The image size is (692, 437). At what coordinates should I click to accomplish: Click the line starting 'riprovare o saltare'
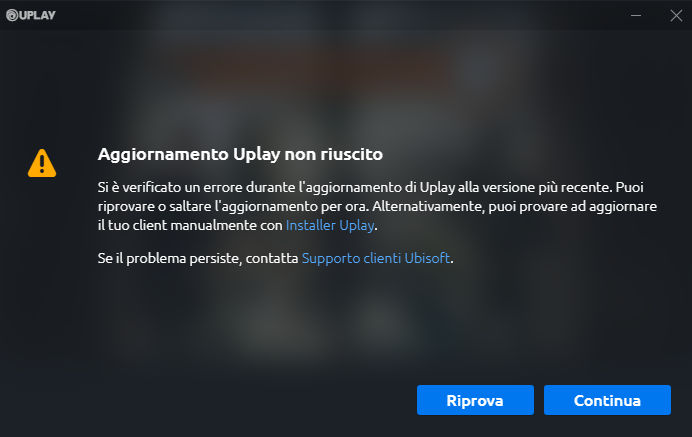(377, 206)
